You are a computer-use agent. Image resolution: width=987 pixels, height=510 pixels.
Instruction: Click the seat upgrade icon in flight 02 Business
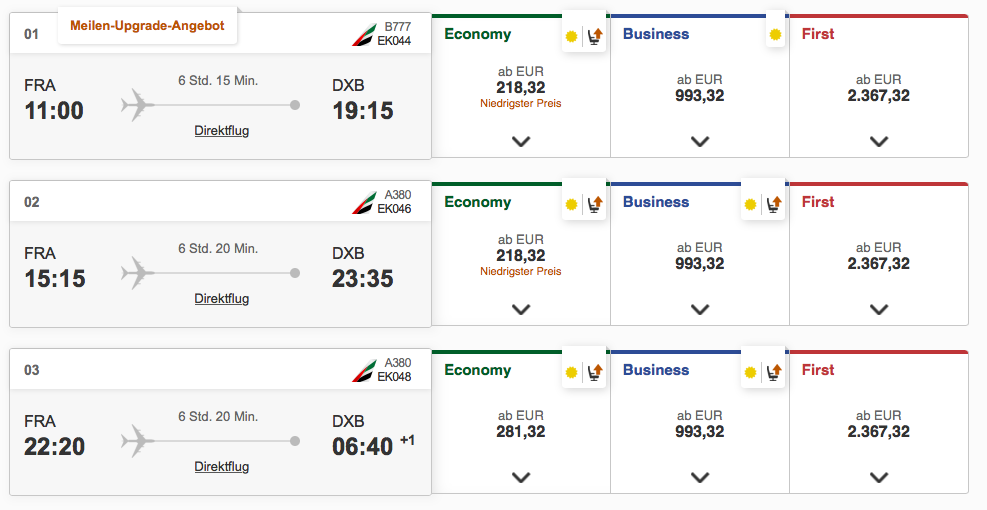coord(773,204)
